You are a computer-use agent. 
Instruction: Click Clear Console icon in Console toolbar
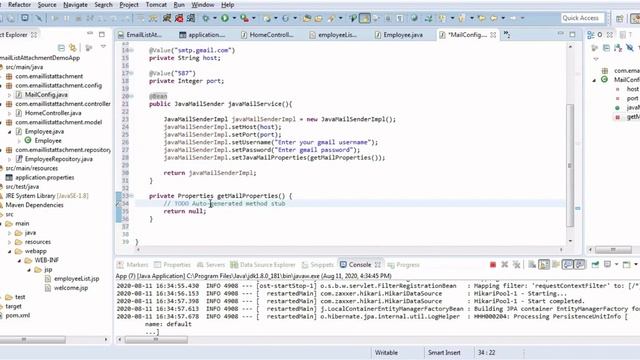(x=532, y=265)
